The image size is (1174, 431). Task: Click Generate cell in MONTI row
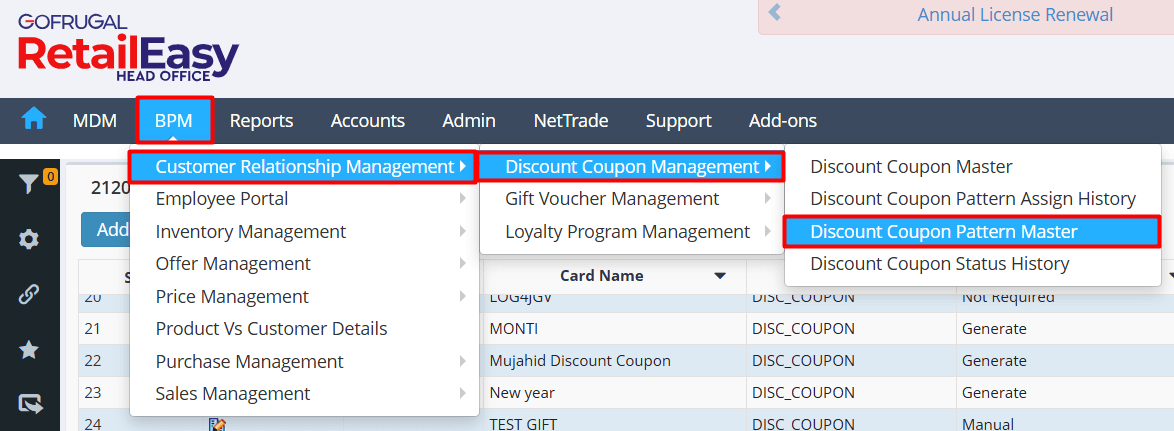click(1065, 328)
